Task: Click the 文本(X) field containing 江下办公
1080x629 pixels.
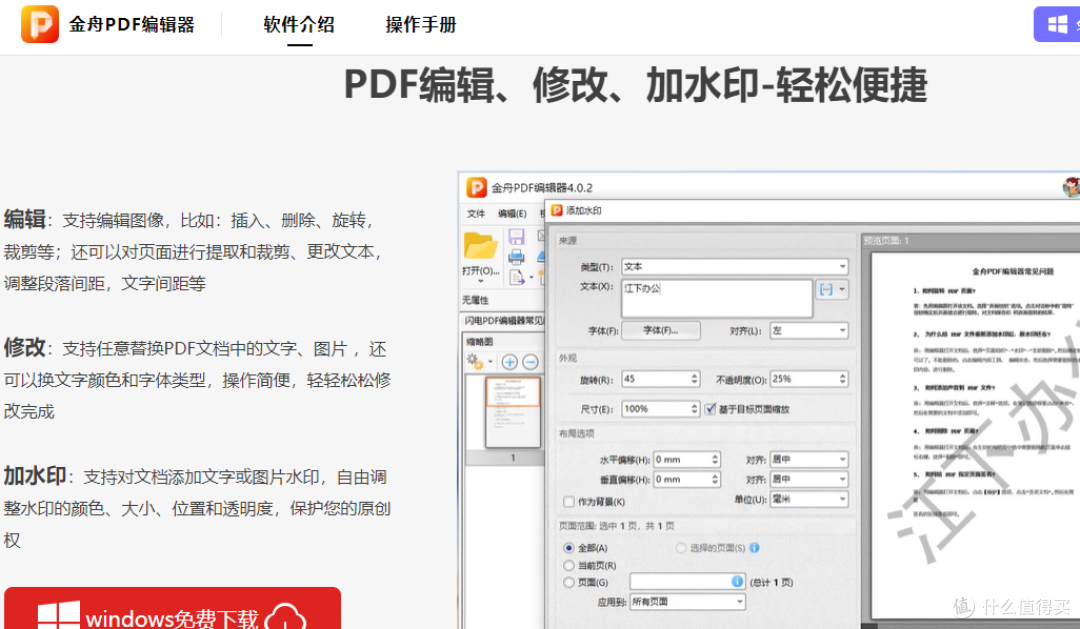Action: 717,298
